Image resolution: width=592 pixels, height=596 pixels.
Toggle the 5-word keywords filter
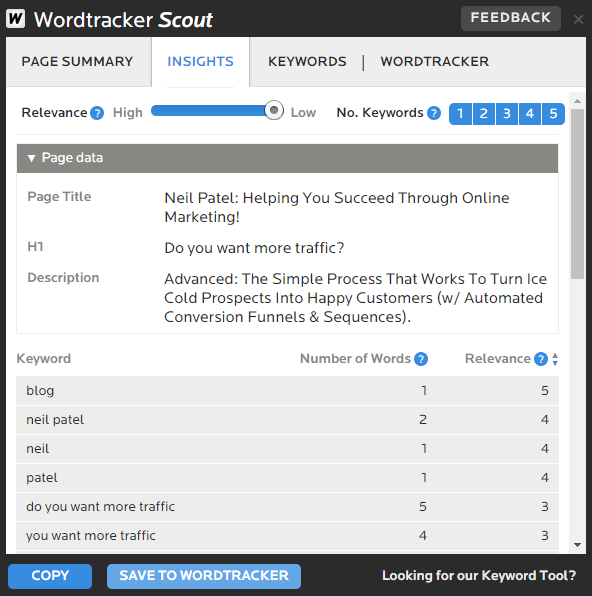pyautogui.click(x=553, y=114)
